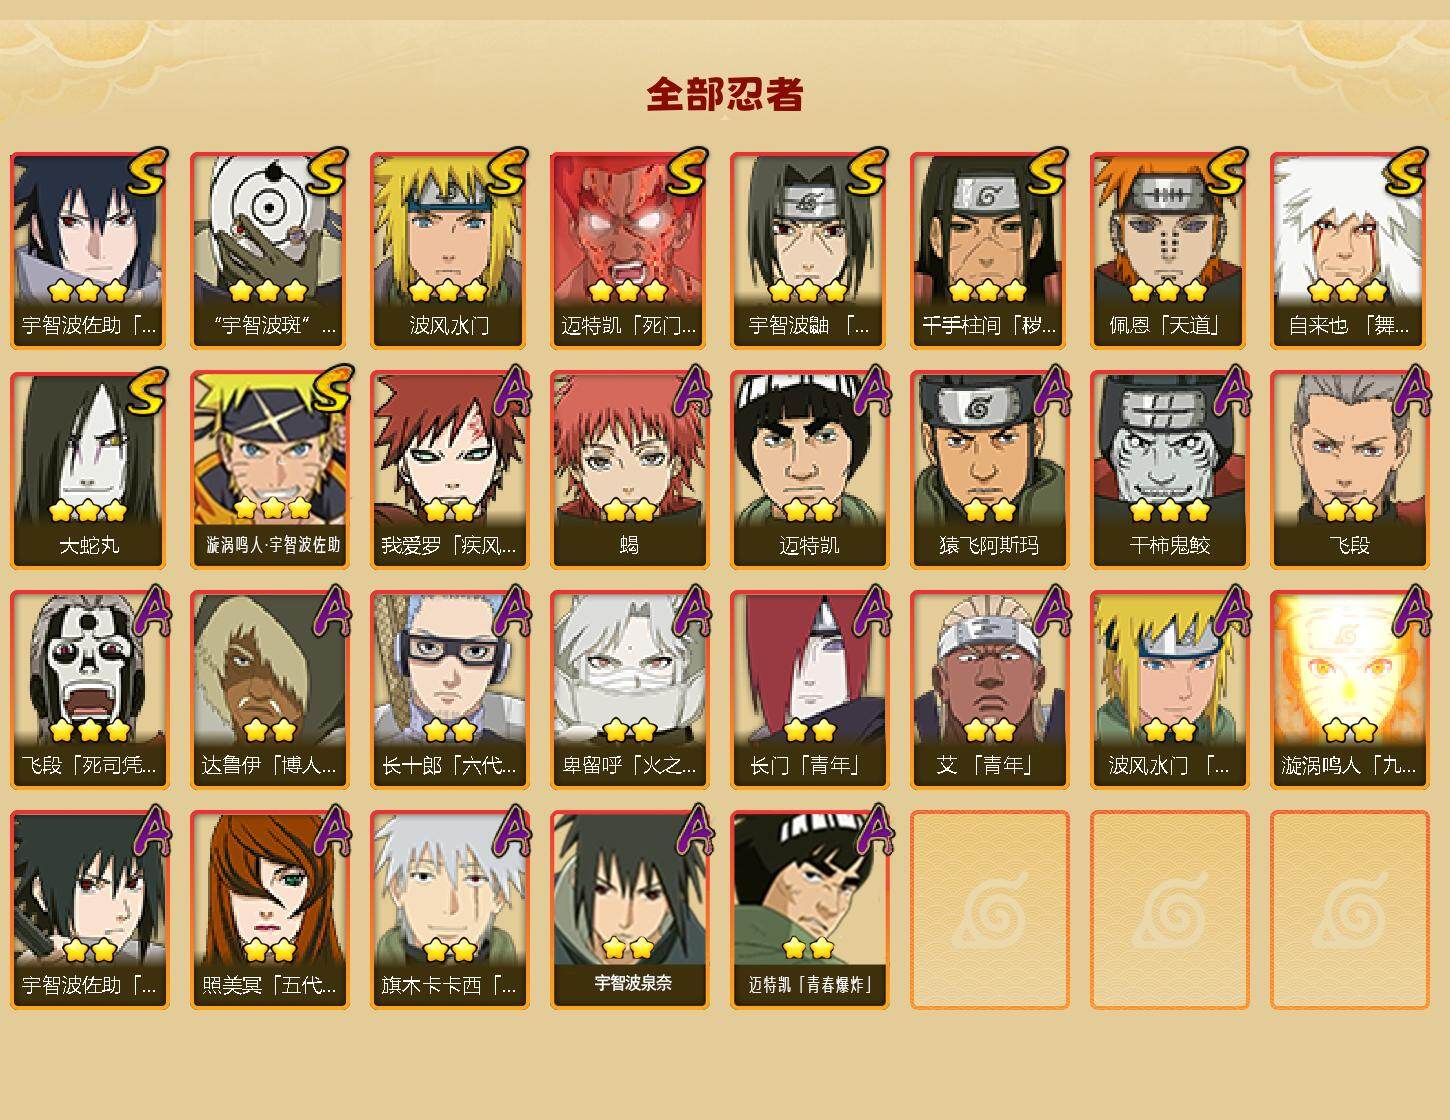Select the 波风水门 S-rank ninja card
This screenshot has width=1450, height=1120.
click(x=449, y=250)
